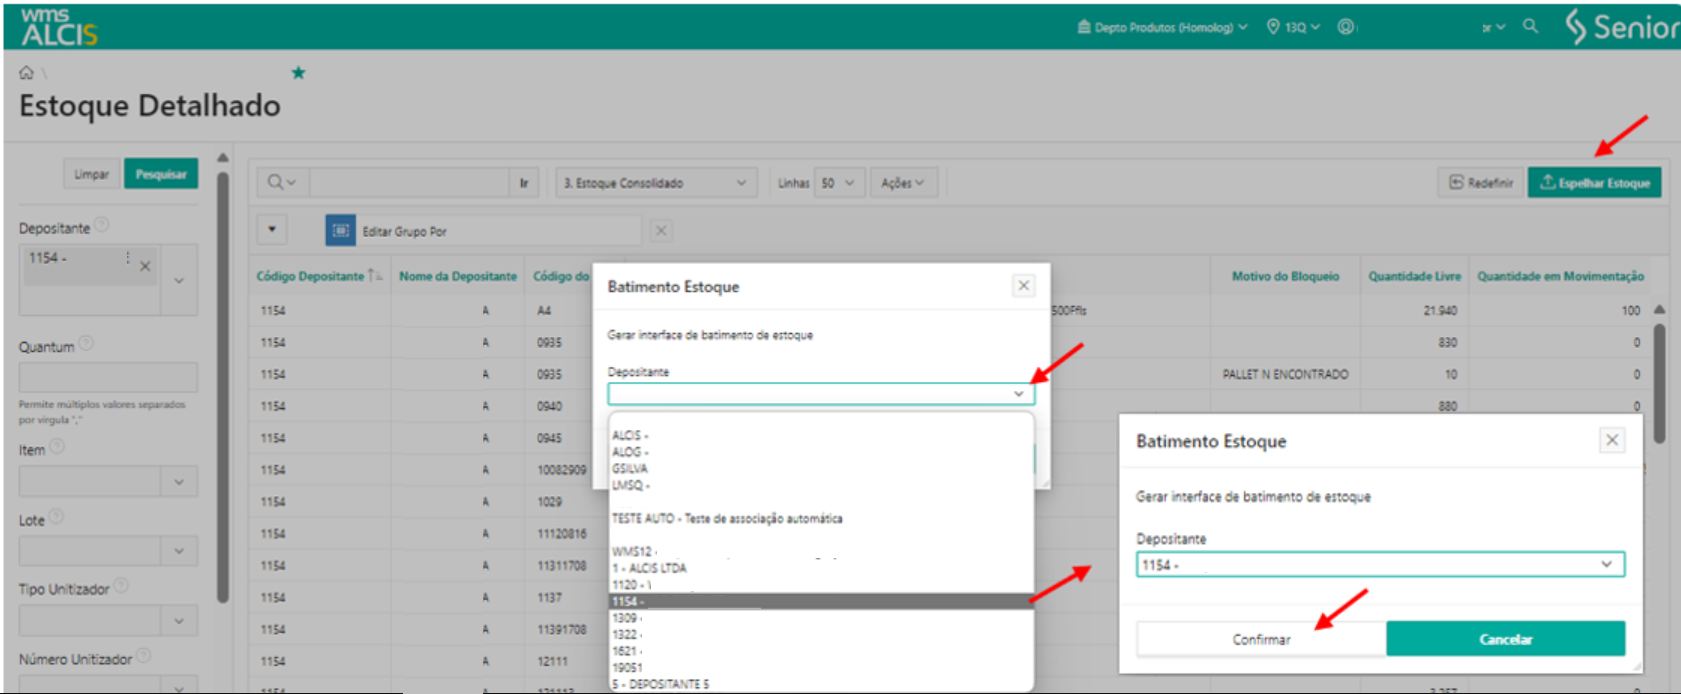Viewport: 1681px width, 694px height.
Task: Click the Limpar button
Action: point(91,174)
